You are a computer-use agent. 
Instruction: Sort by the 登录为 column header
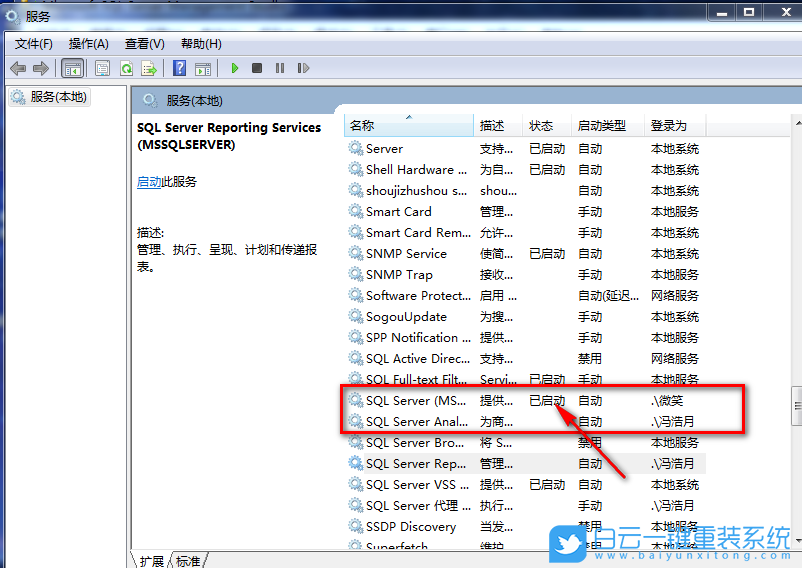[675, 126]
